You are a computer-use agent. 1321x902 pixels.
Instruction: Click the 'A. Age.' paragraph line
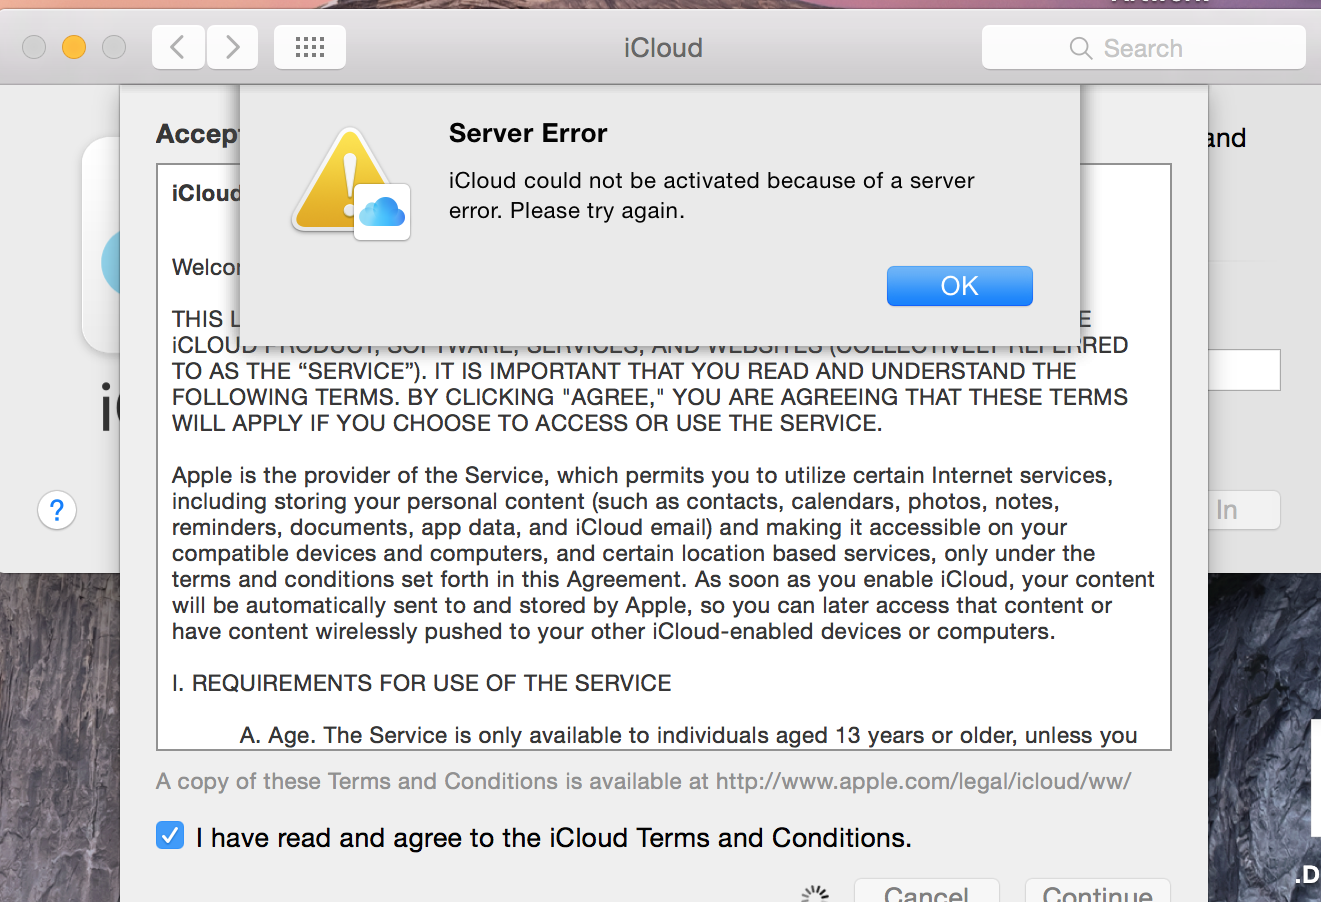click(688, 735)
